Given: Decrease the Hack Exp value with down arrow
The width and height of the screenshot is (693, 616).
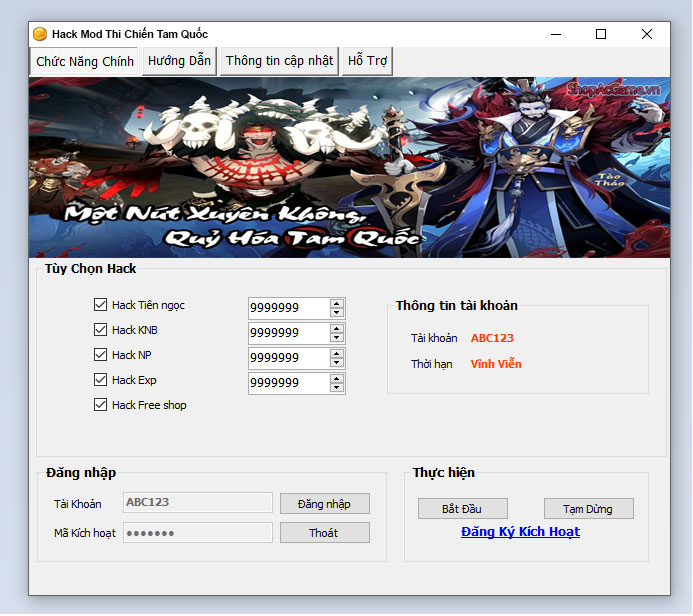Looking at the screenshot, I should (x=336, y=388).
